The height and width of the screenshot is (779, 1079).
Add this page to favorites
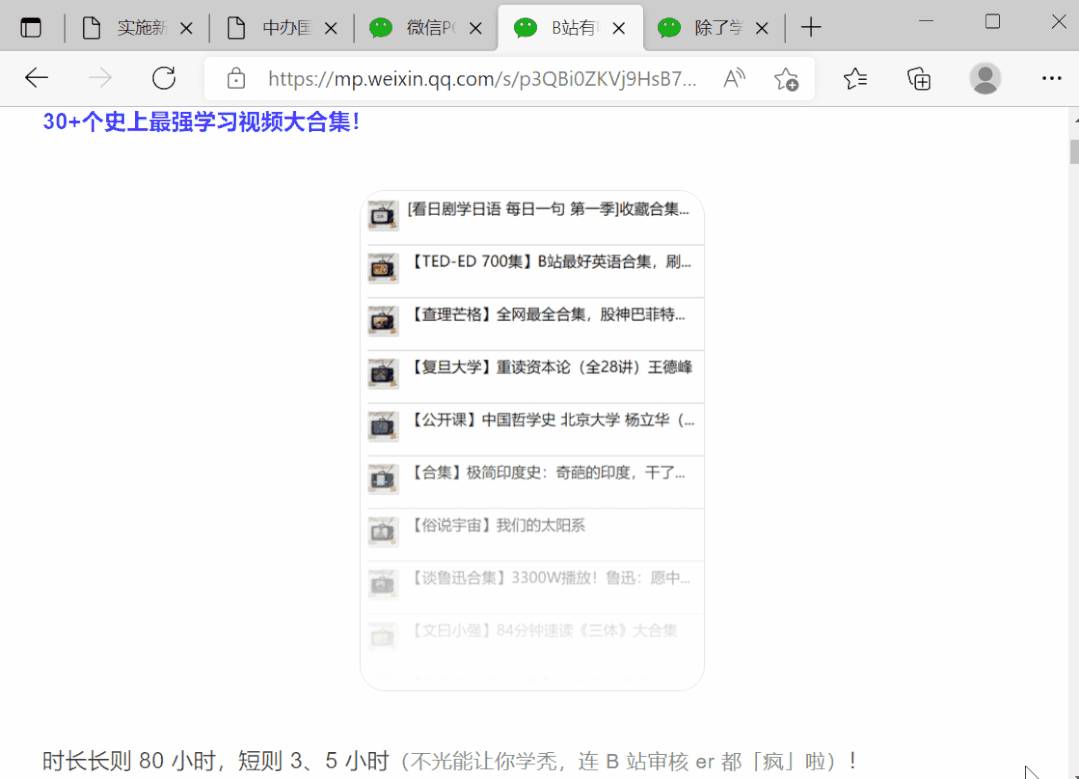pos(786,77)
